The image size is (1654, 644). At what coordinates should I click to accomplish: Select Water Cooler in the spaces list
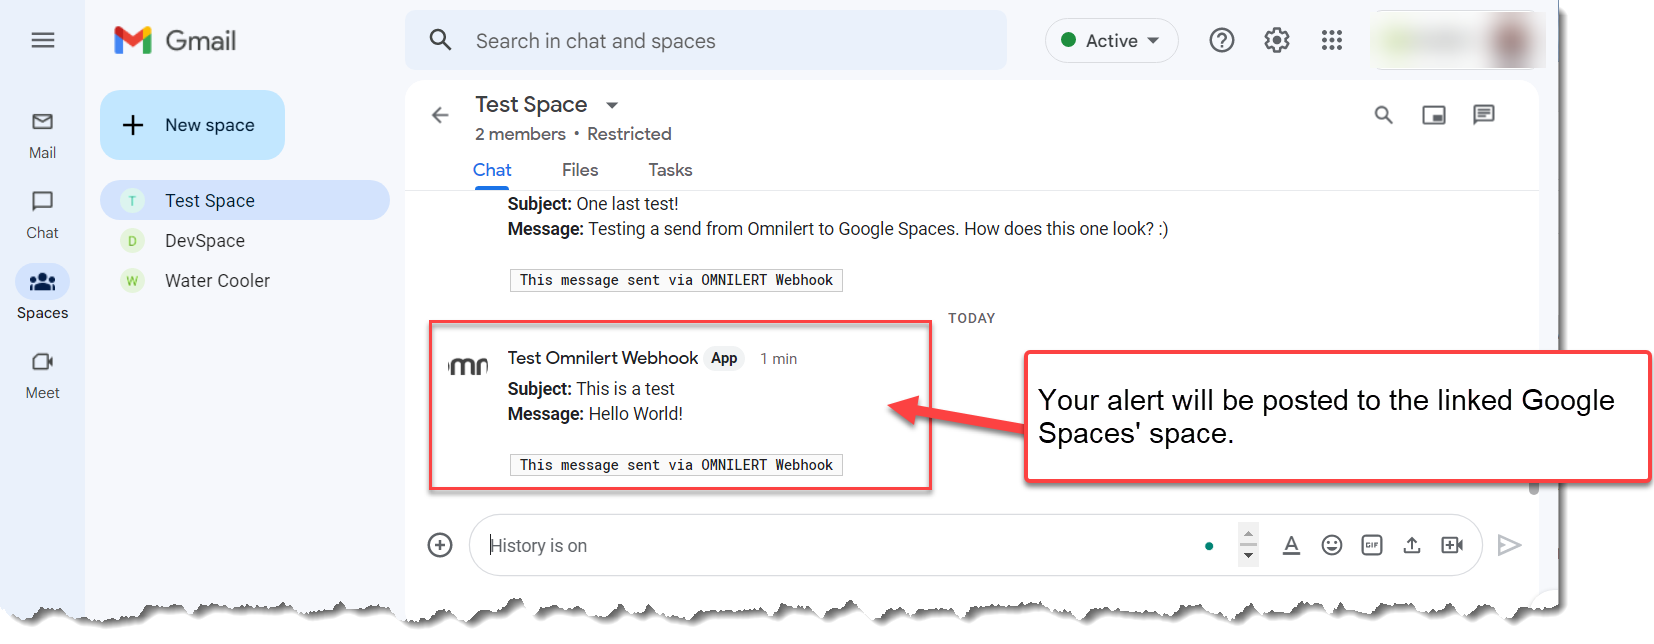[x=245, y=280]
